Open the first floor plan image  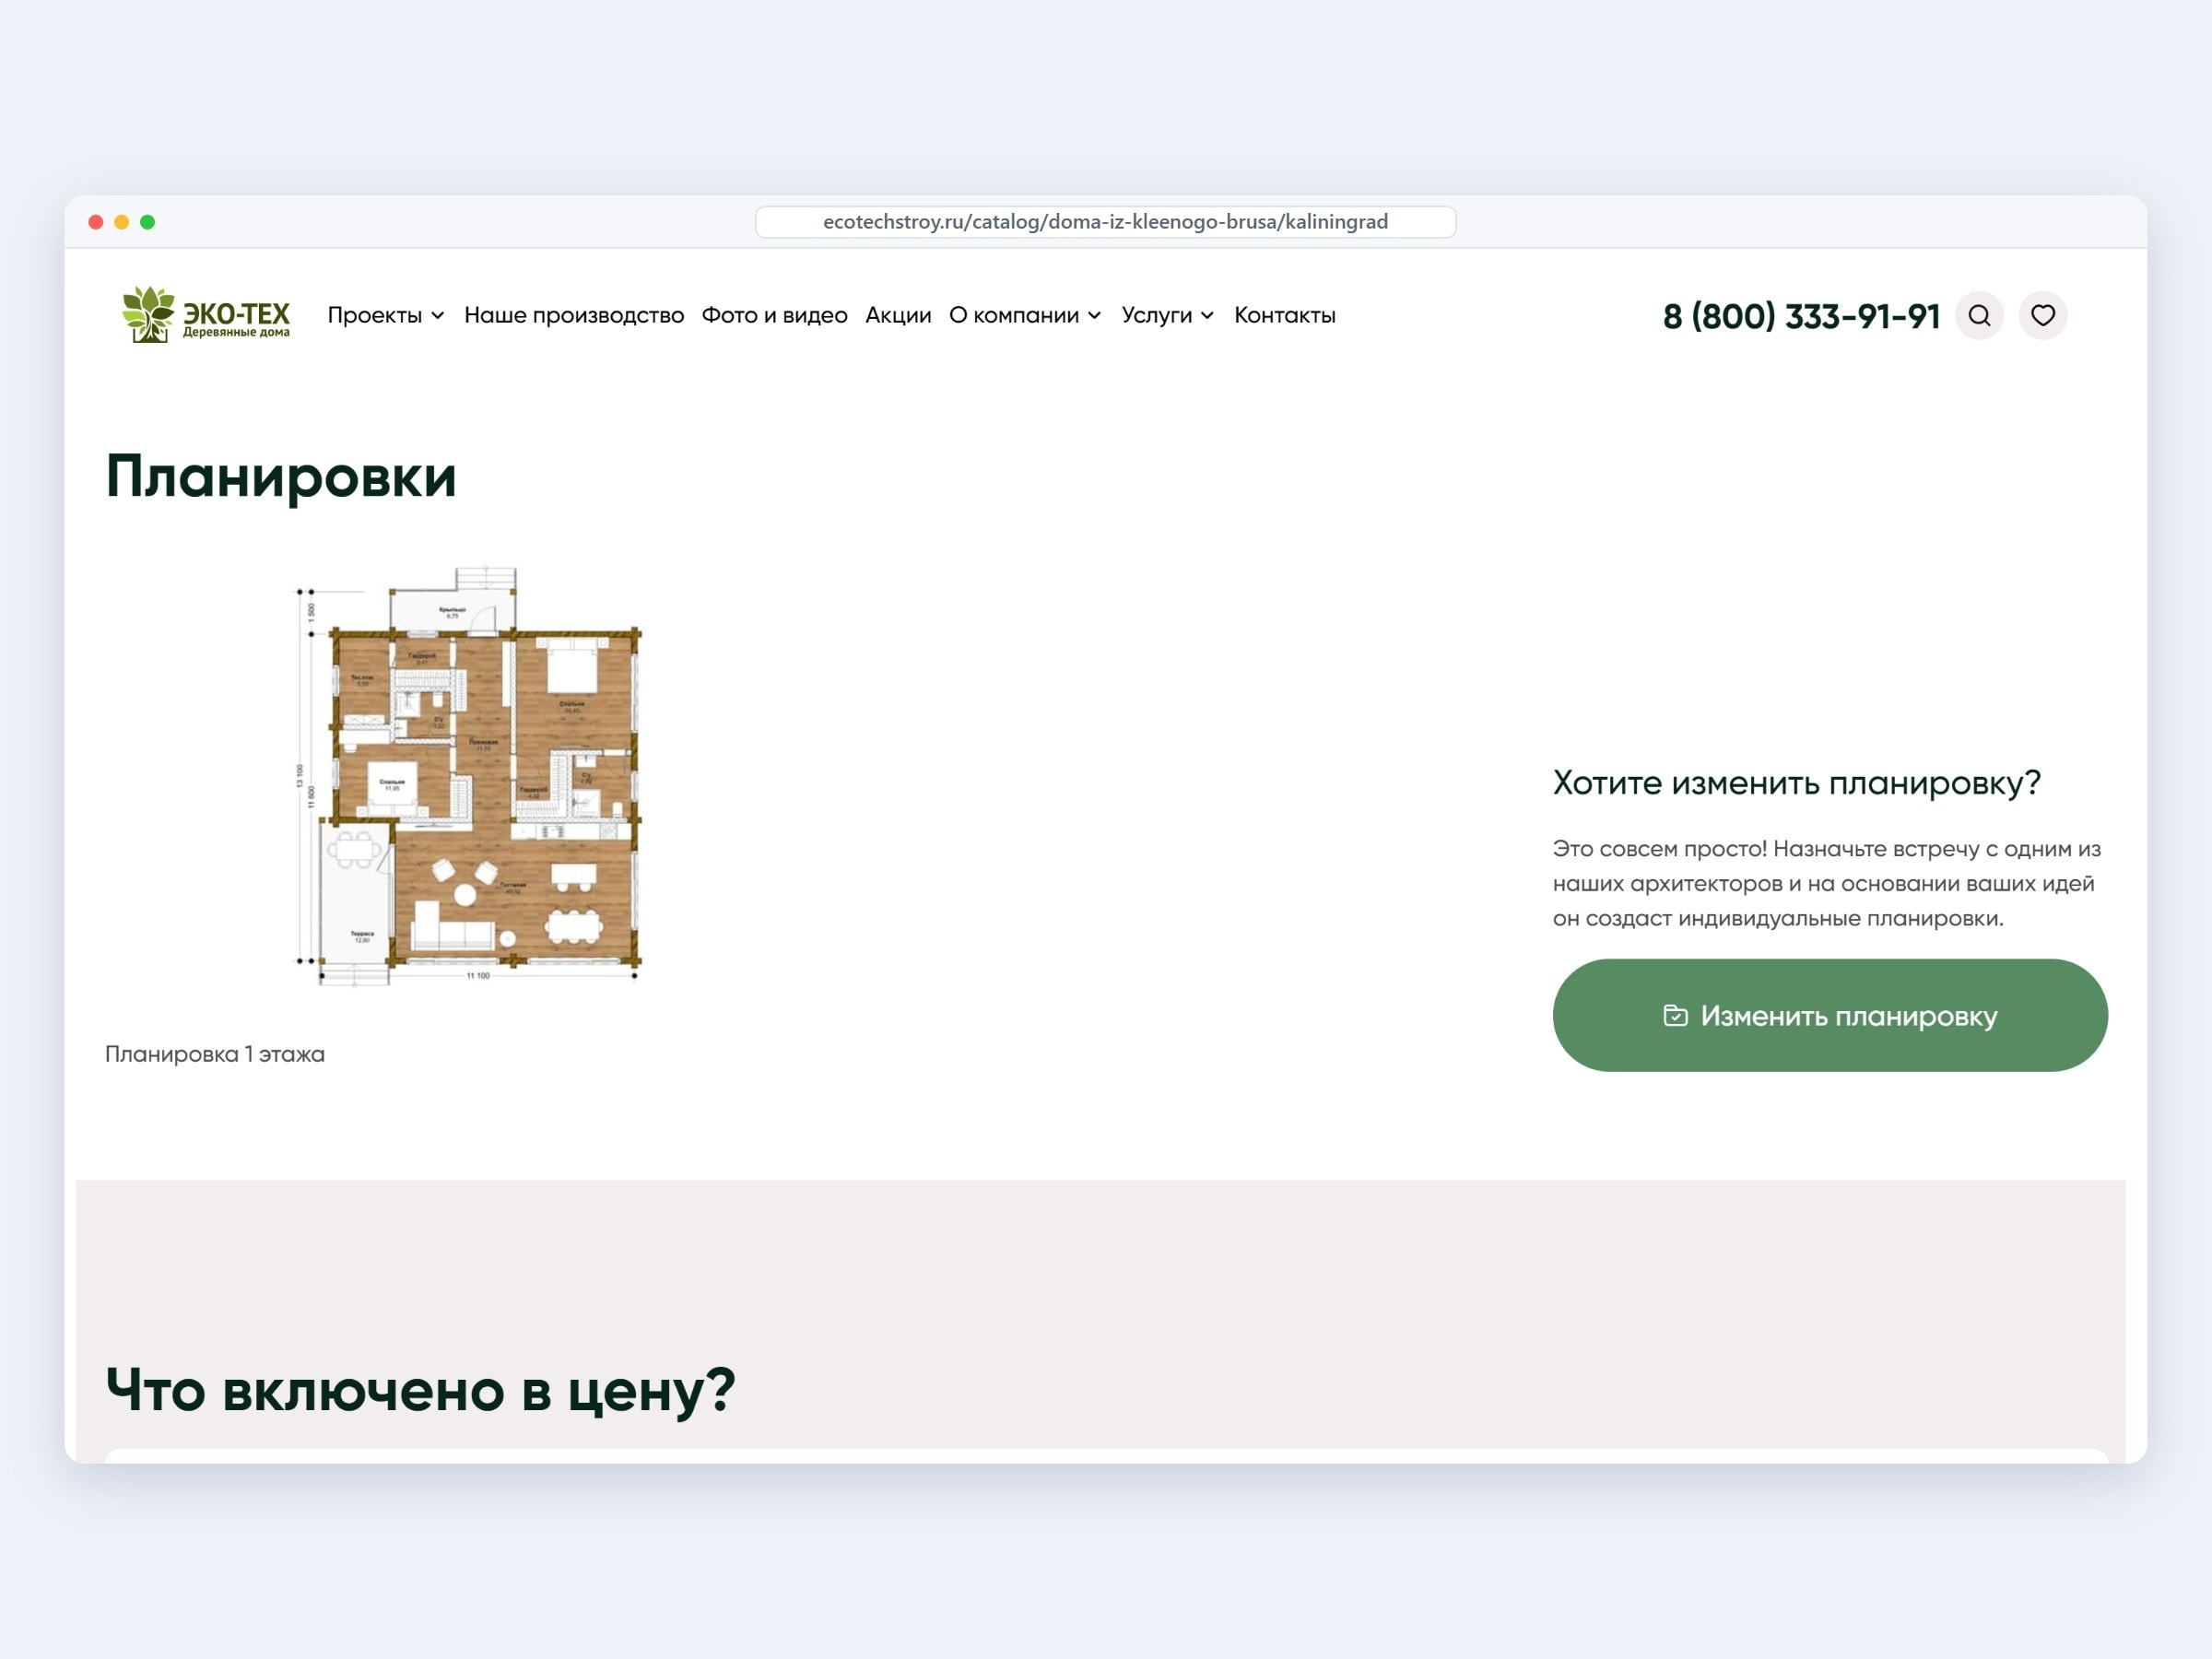coord(468,776)
